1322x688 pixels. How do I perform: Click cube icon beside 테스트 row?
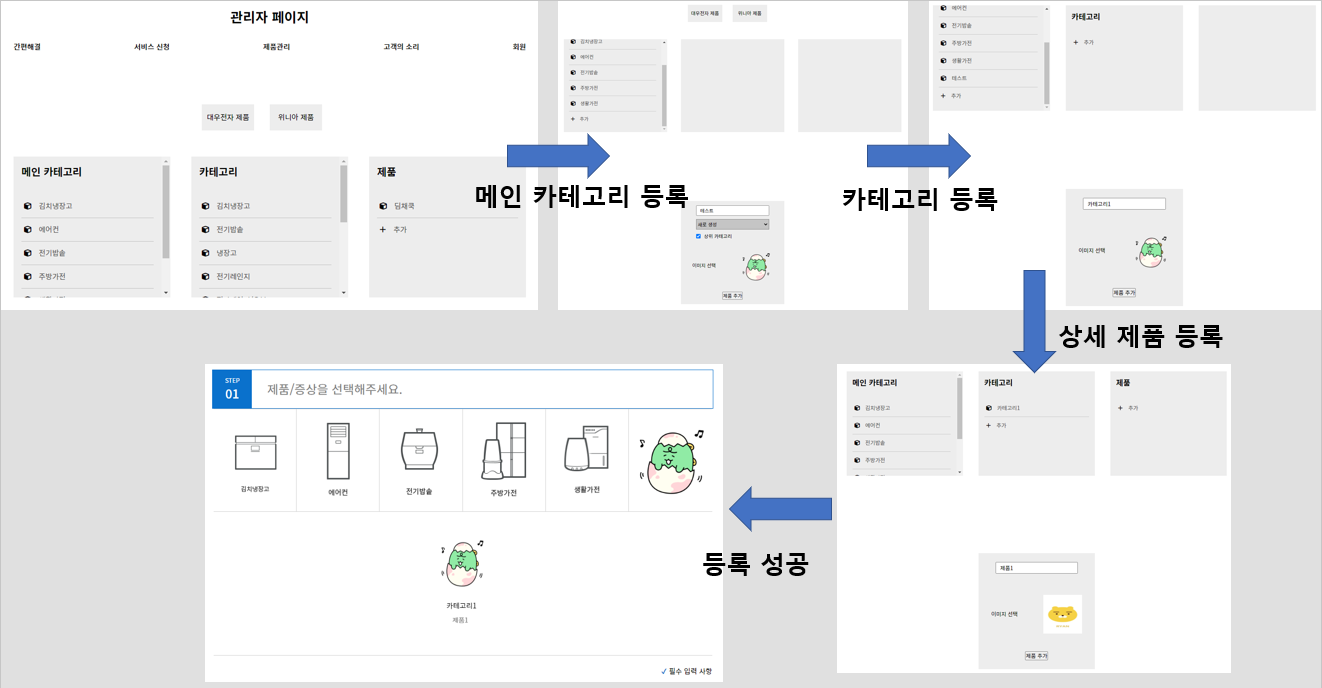pos(943,78)
